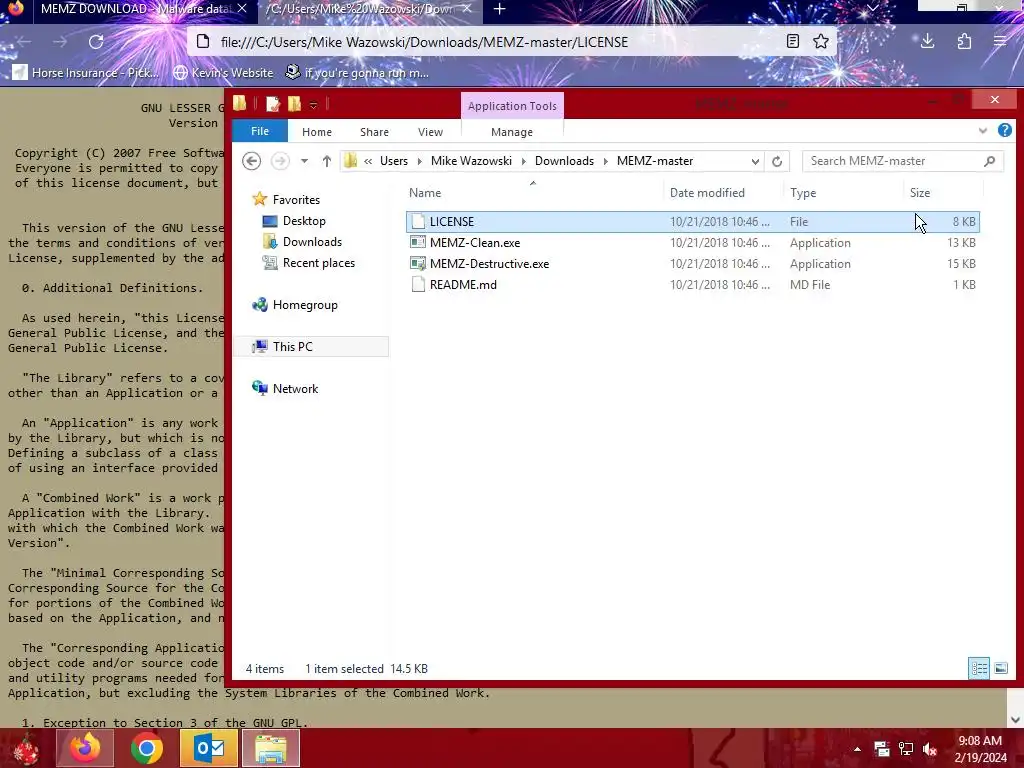Open the Firefox extensions puzzle icon
This screenshot has height=768, width=1024.
(964, 42)
